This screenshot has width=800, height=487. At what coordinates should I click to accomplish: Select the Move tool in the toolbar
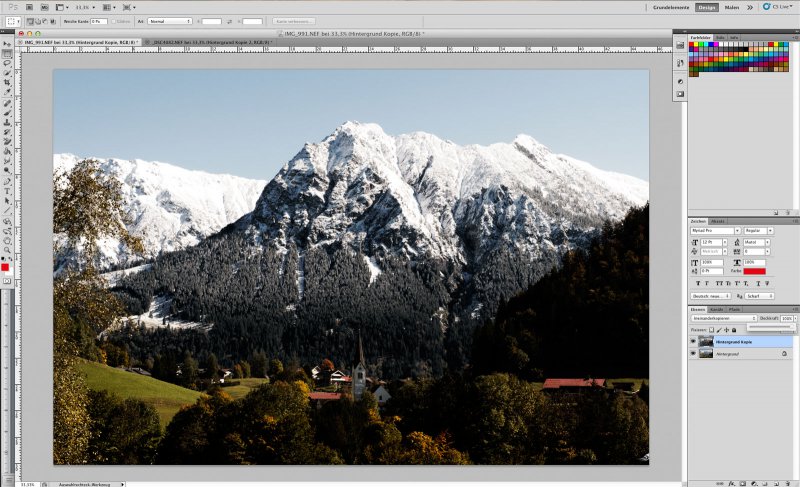pos(7,44)
